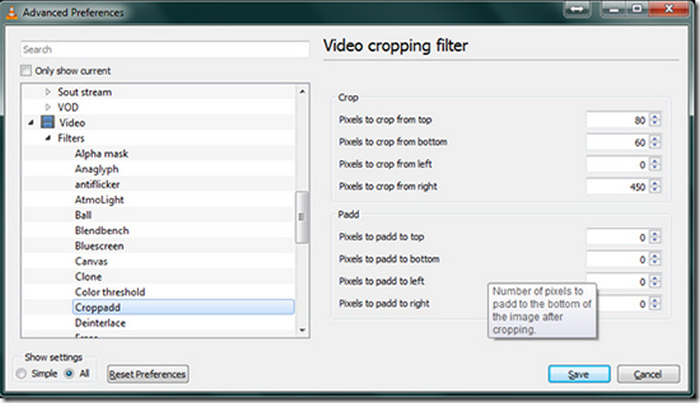700x403 pixels.
Task: Click the double-arrow title bar button
Action: (577, 9)
